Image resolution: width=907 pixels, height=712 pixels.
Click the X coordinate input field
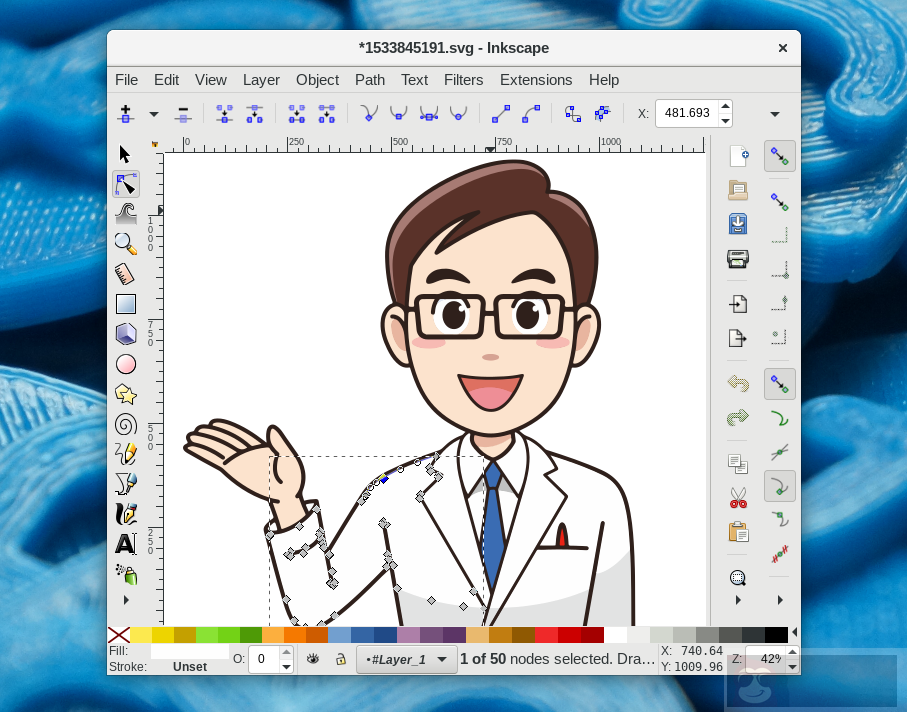(x=686, y=113)
